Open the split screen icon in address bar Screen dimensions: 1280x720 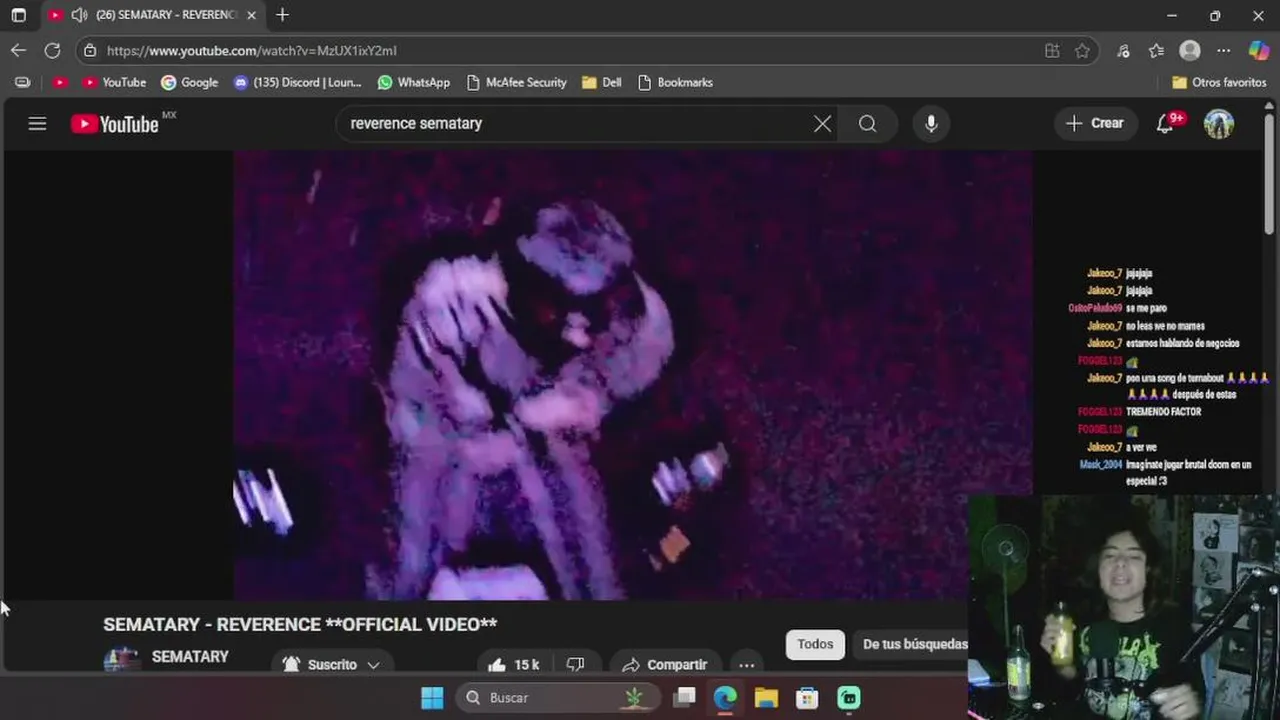(x=1052, y=51)
